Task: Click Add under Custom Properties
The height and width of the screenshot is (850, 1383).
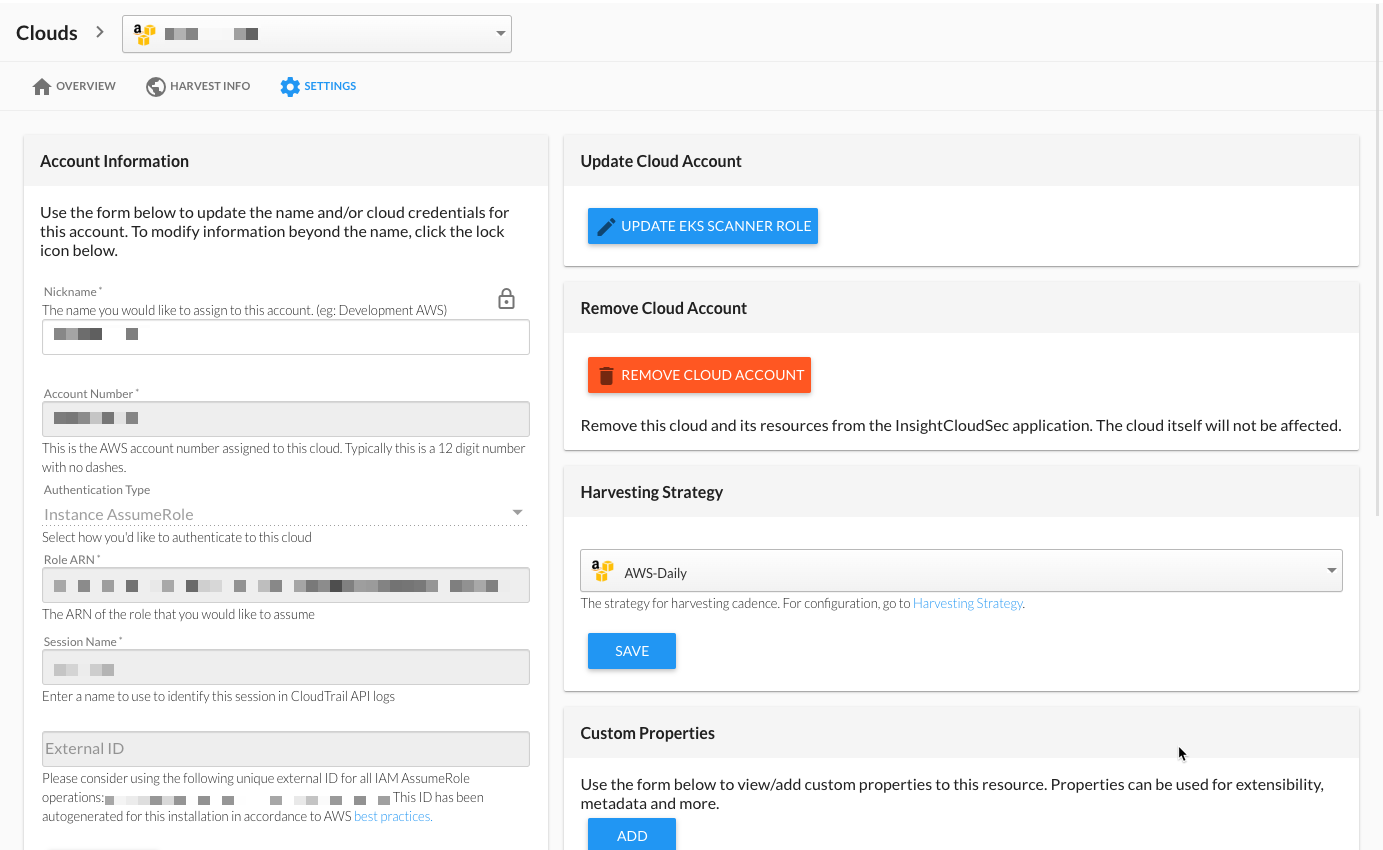Action: [x=632, y=835]
